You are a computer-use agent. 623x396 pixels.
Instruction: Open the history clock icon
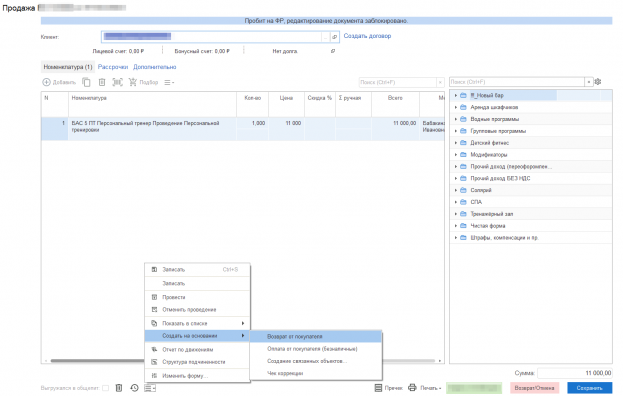point(134,388)
